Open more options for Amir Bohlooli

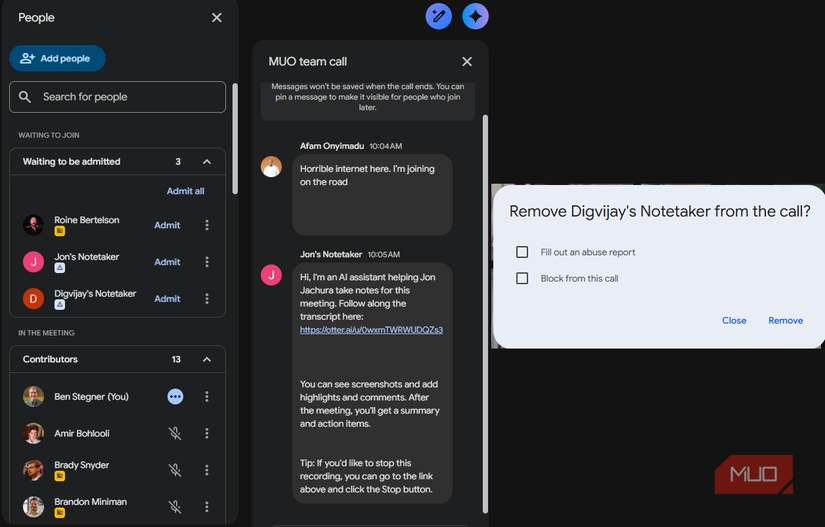click(x=207, y=433)
